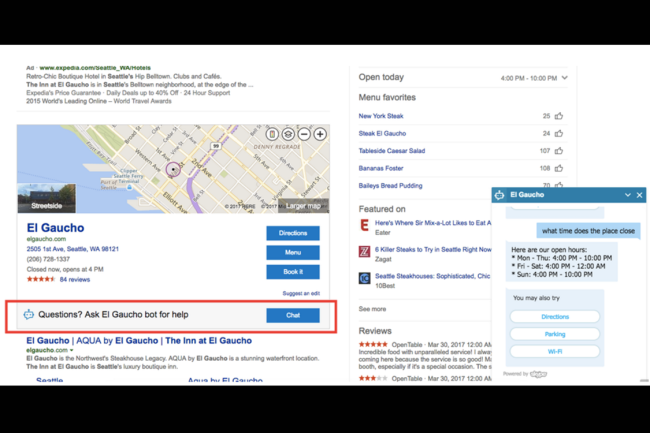
Task: Zoom out the map with minus icon
Action: click(304, 134)
